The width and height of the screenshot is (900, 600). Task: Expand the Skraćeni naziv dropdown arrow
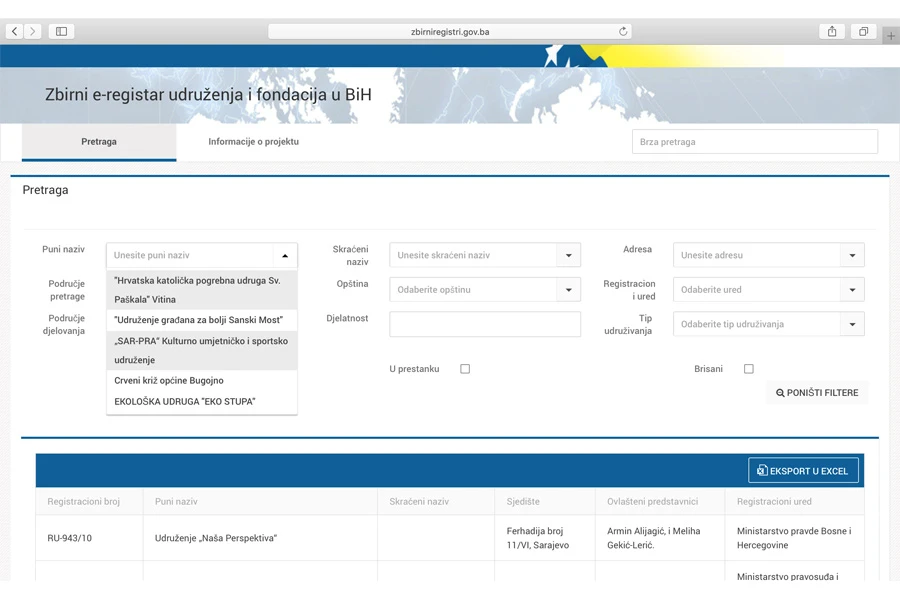568,256
